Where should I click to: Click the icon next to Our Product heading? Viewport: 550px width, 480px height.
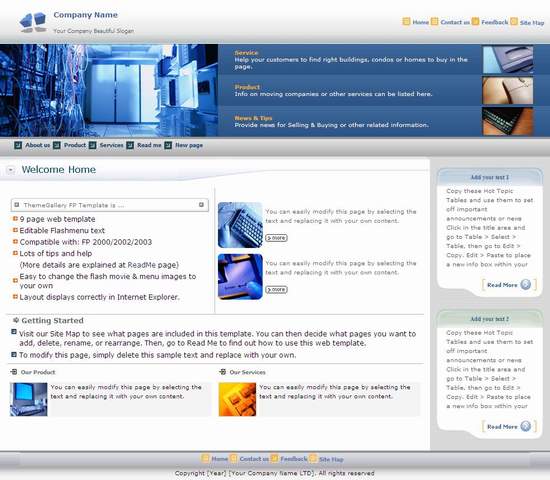tap(14, 372)
